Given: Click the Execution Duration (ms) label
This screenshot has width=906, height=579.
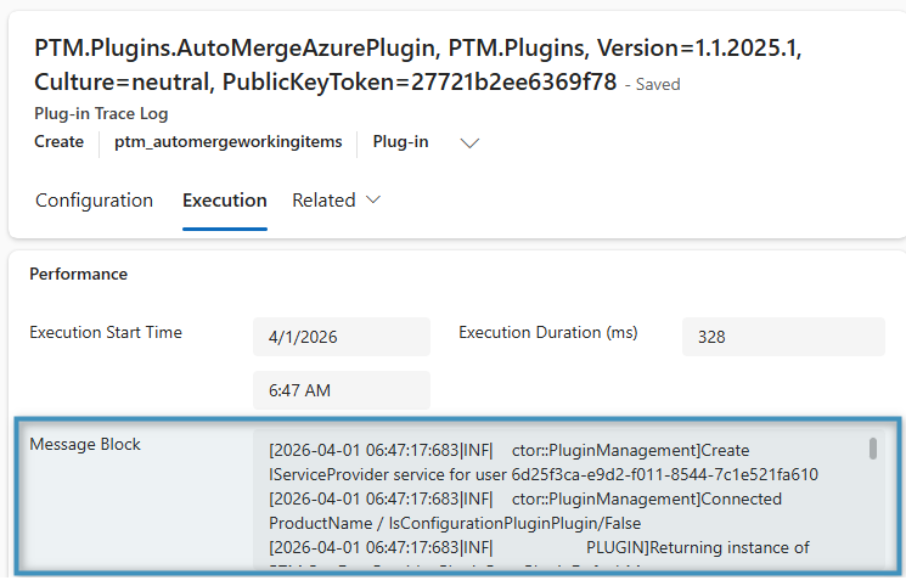Looking at the screenshot, I should tap(548, 332).
